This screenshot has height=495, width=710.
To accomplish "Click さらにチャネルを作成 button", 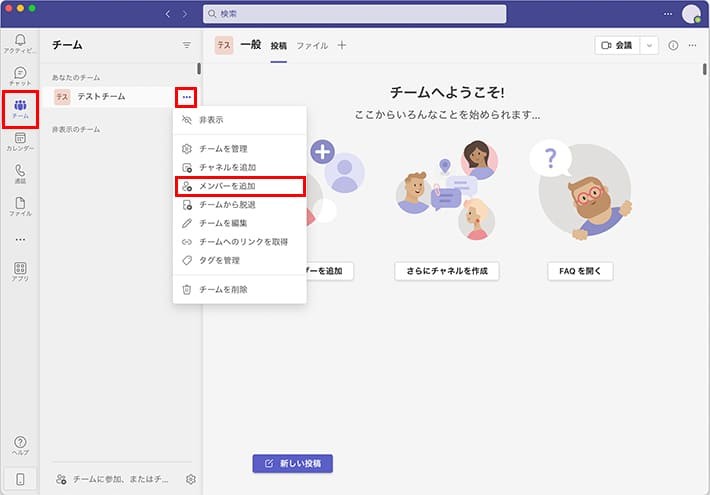I will 446,271.
